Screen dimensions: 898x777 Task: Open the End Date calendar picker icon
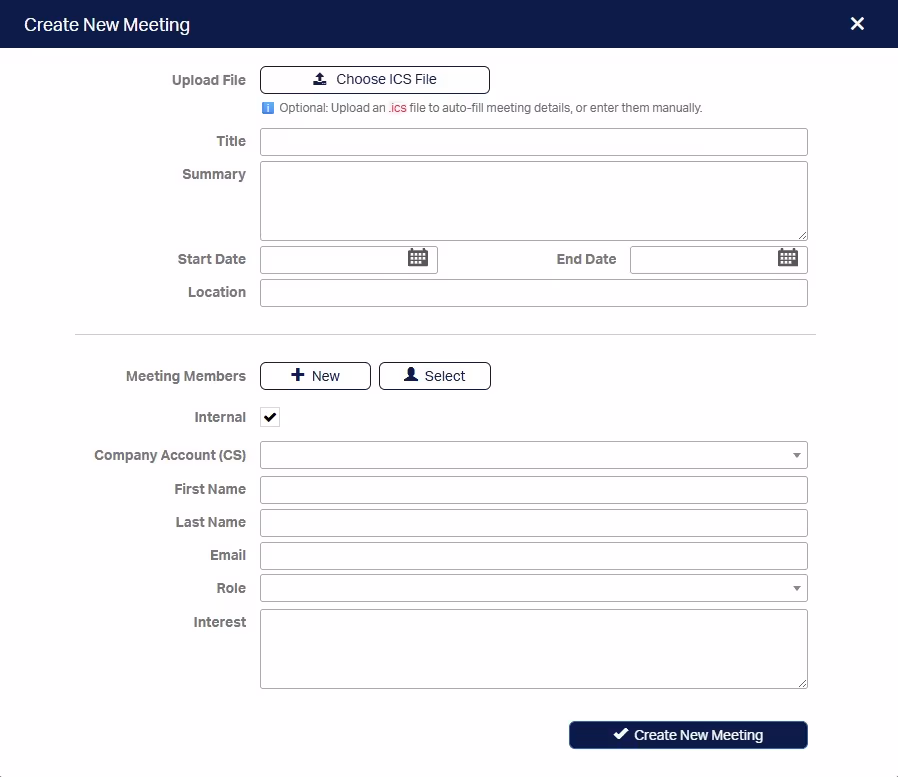pyautogui.click(x=787, y=258)
